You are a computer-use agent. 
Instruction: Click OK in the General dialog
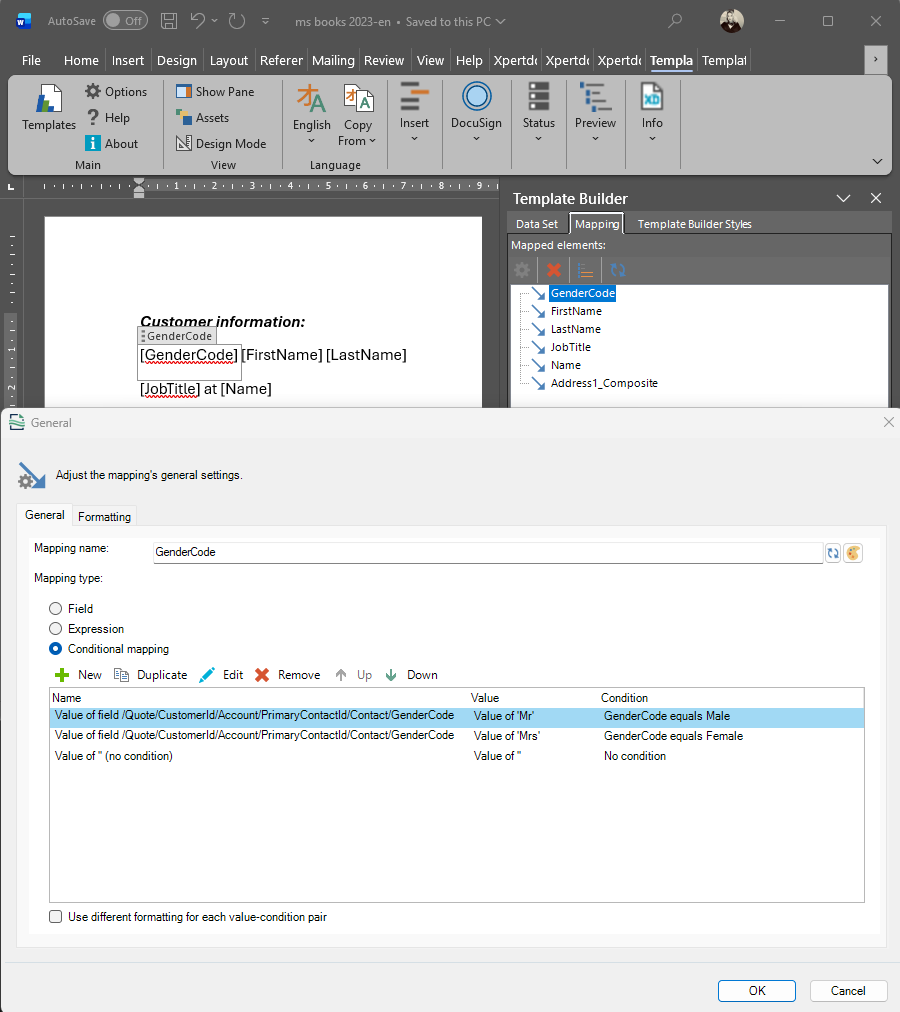tap(757, 991)
